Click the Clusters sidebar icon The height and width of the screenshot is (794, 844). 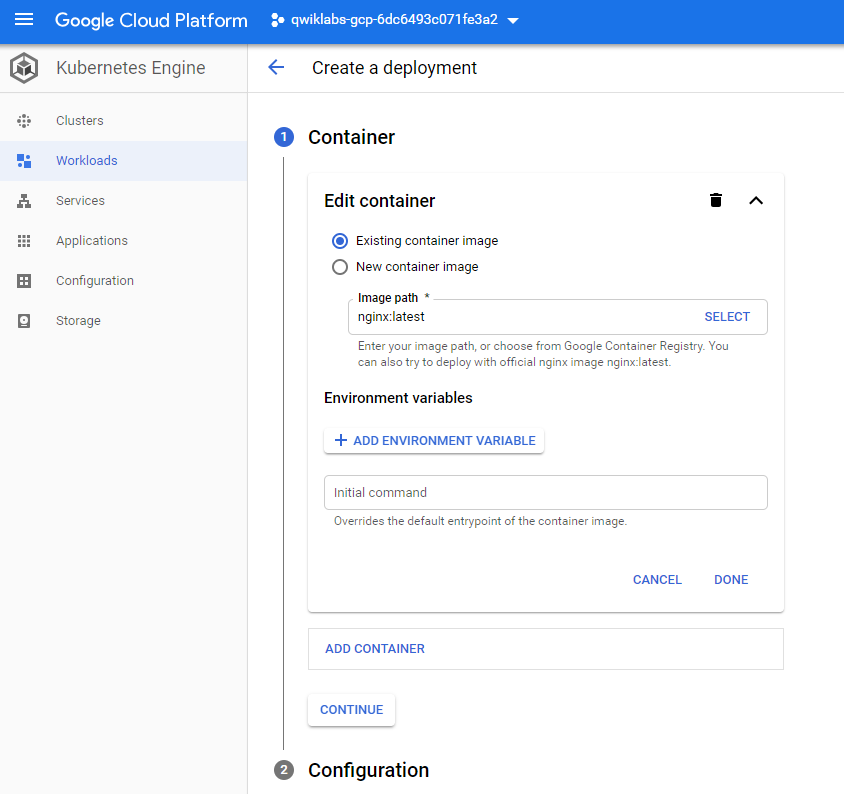point(24,121)
